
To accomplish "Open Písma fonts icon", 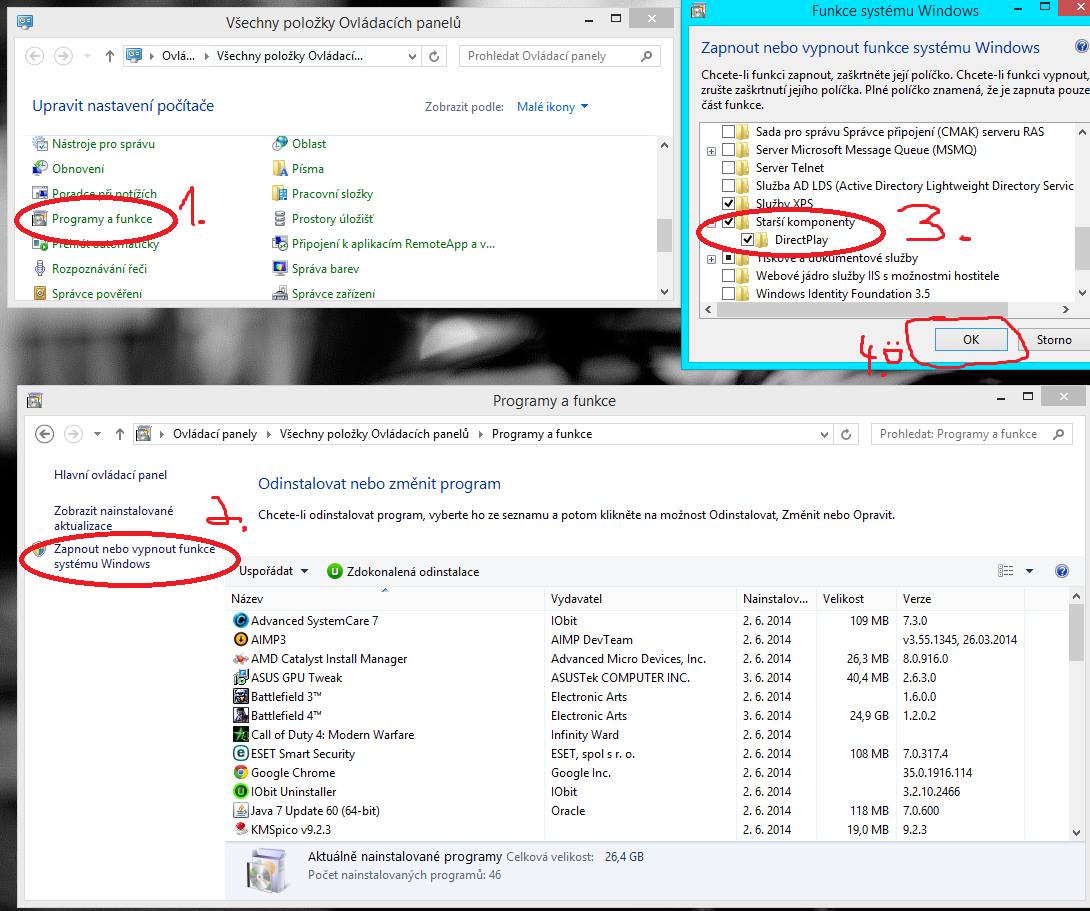I will (x=280, y=169).
